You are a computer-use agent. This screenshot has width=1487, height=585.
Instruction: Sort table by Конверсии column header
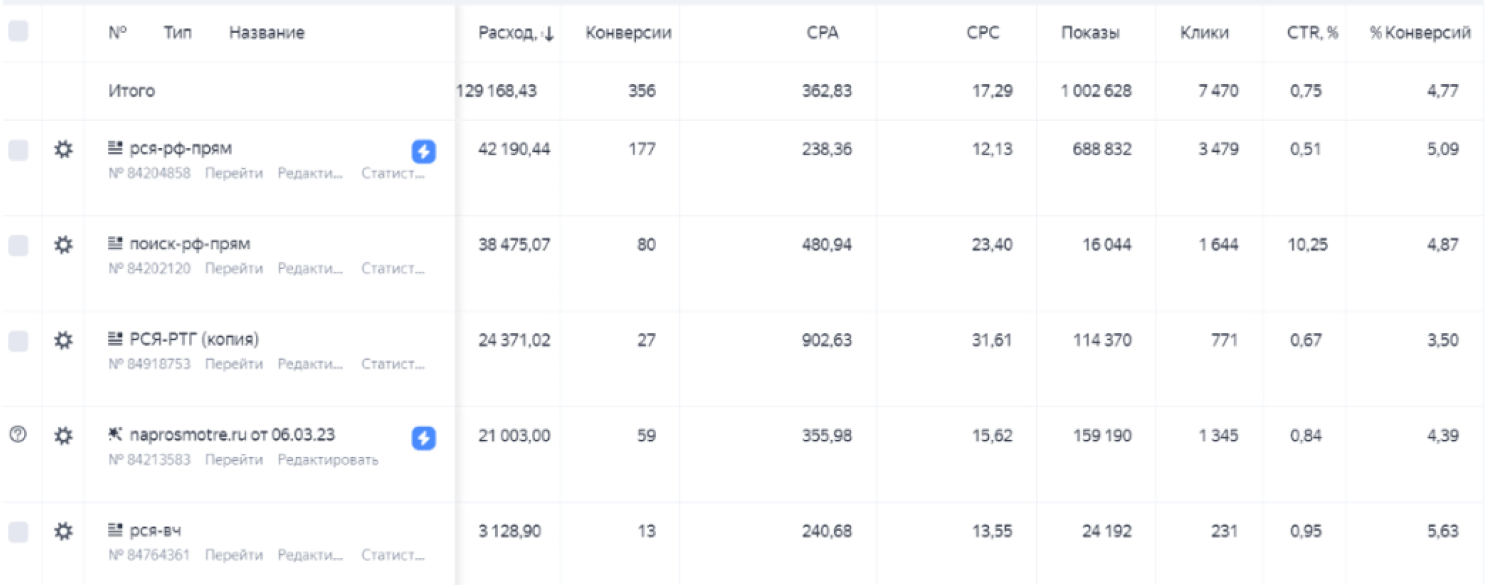click(x=628, y=33)
